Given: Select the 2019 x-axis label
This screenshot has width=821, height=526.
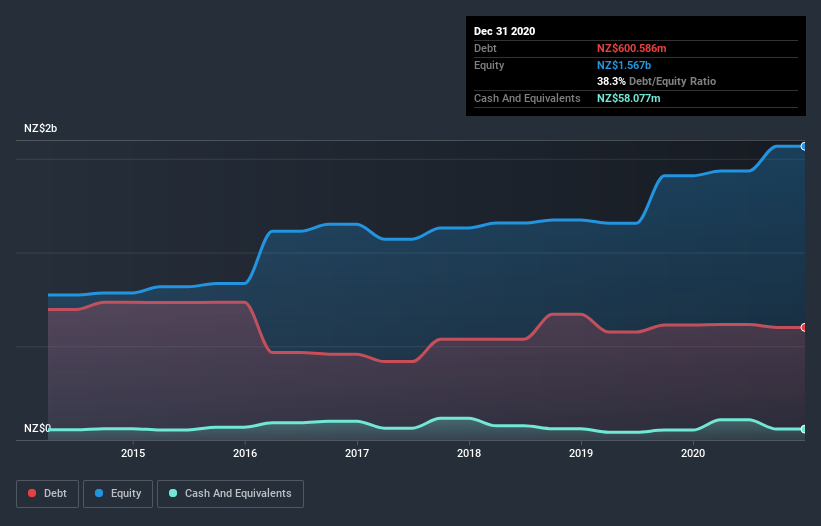Looking at the screenshot, I should click(581, 453).
